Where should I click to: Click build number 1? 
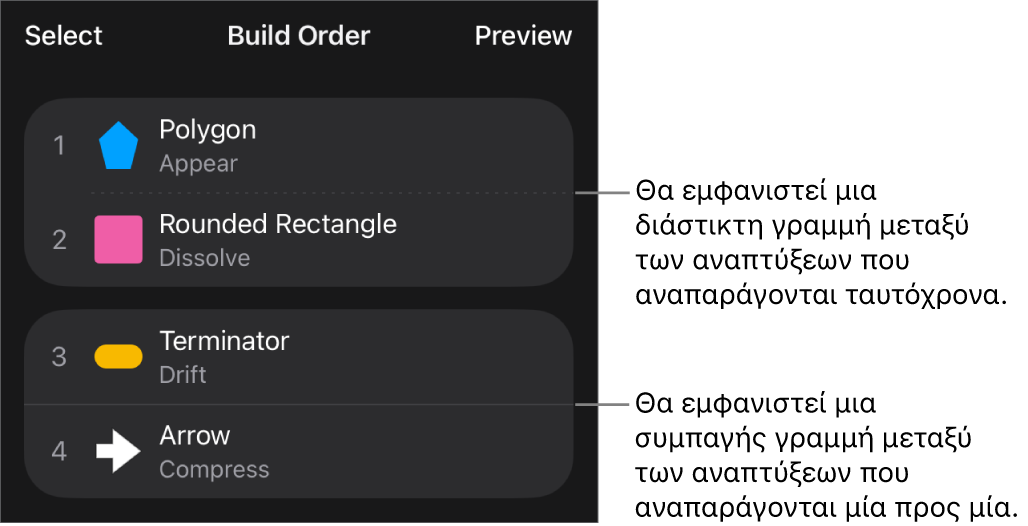pyautogui.click(x=59, y=146)
